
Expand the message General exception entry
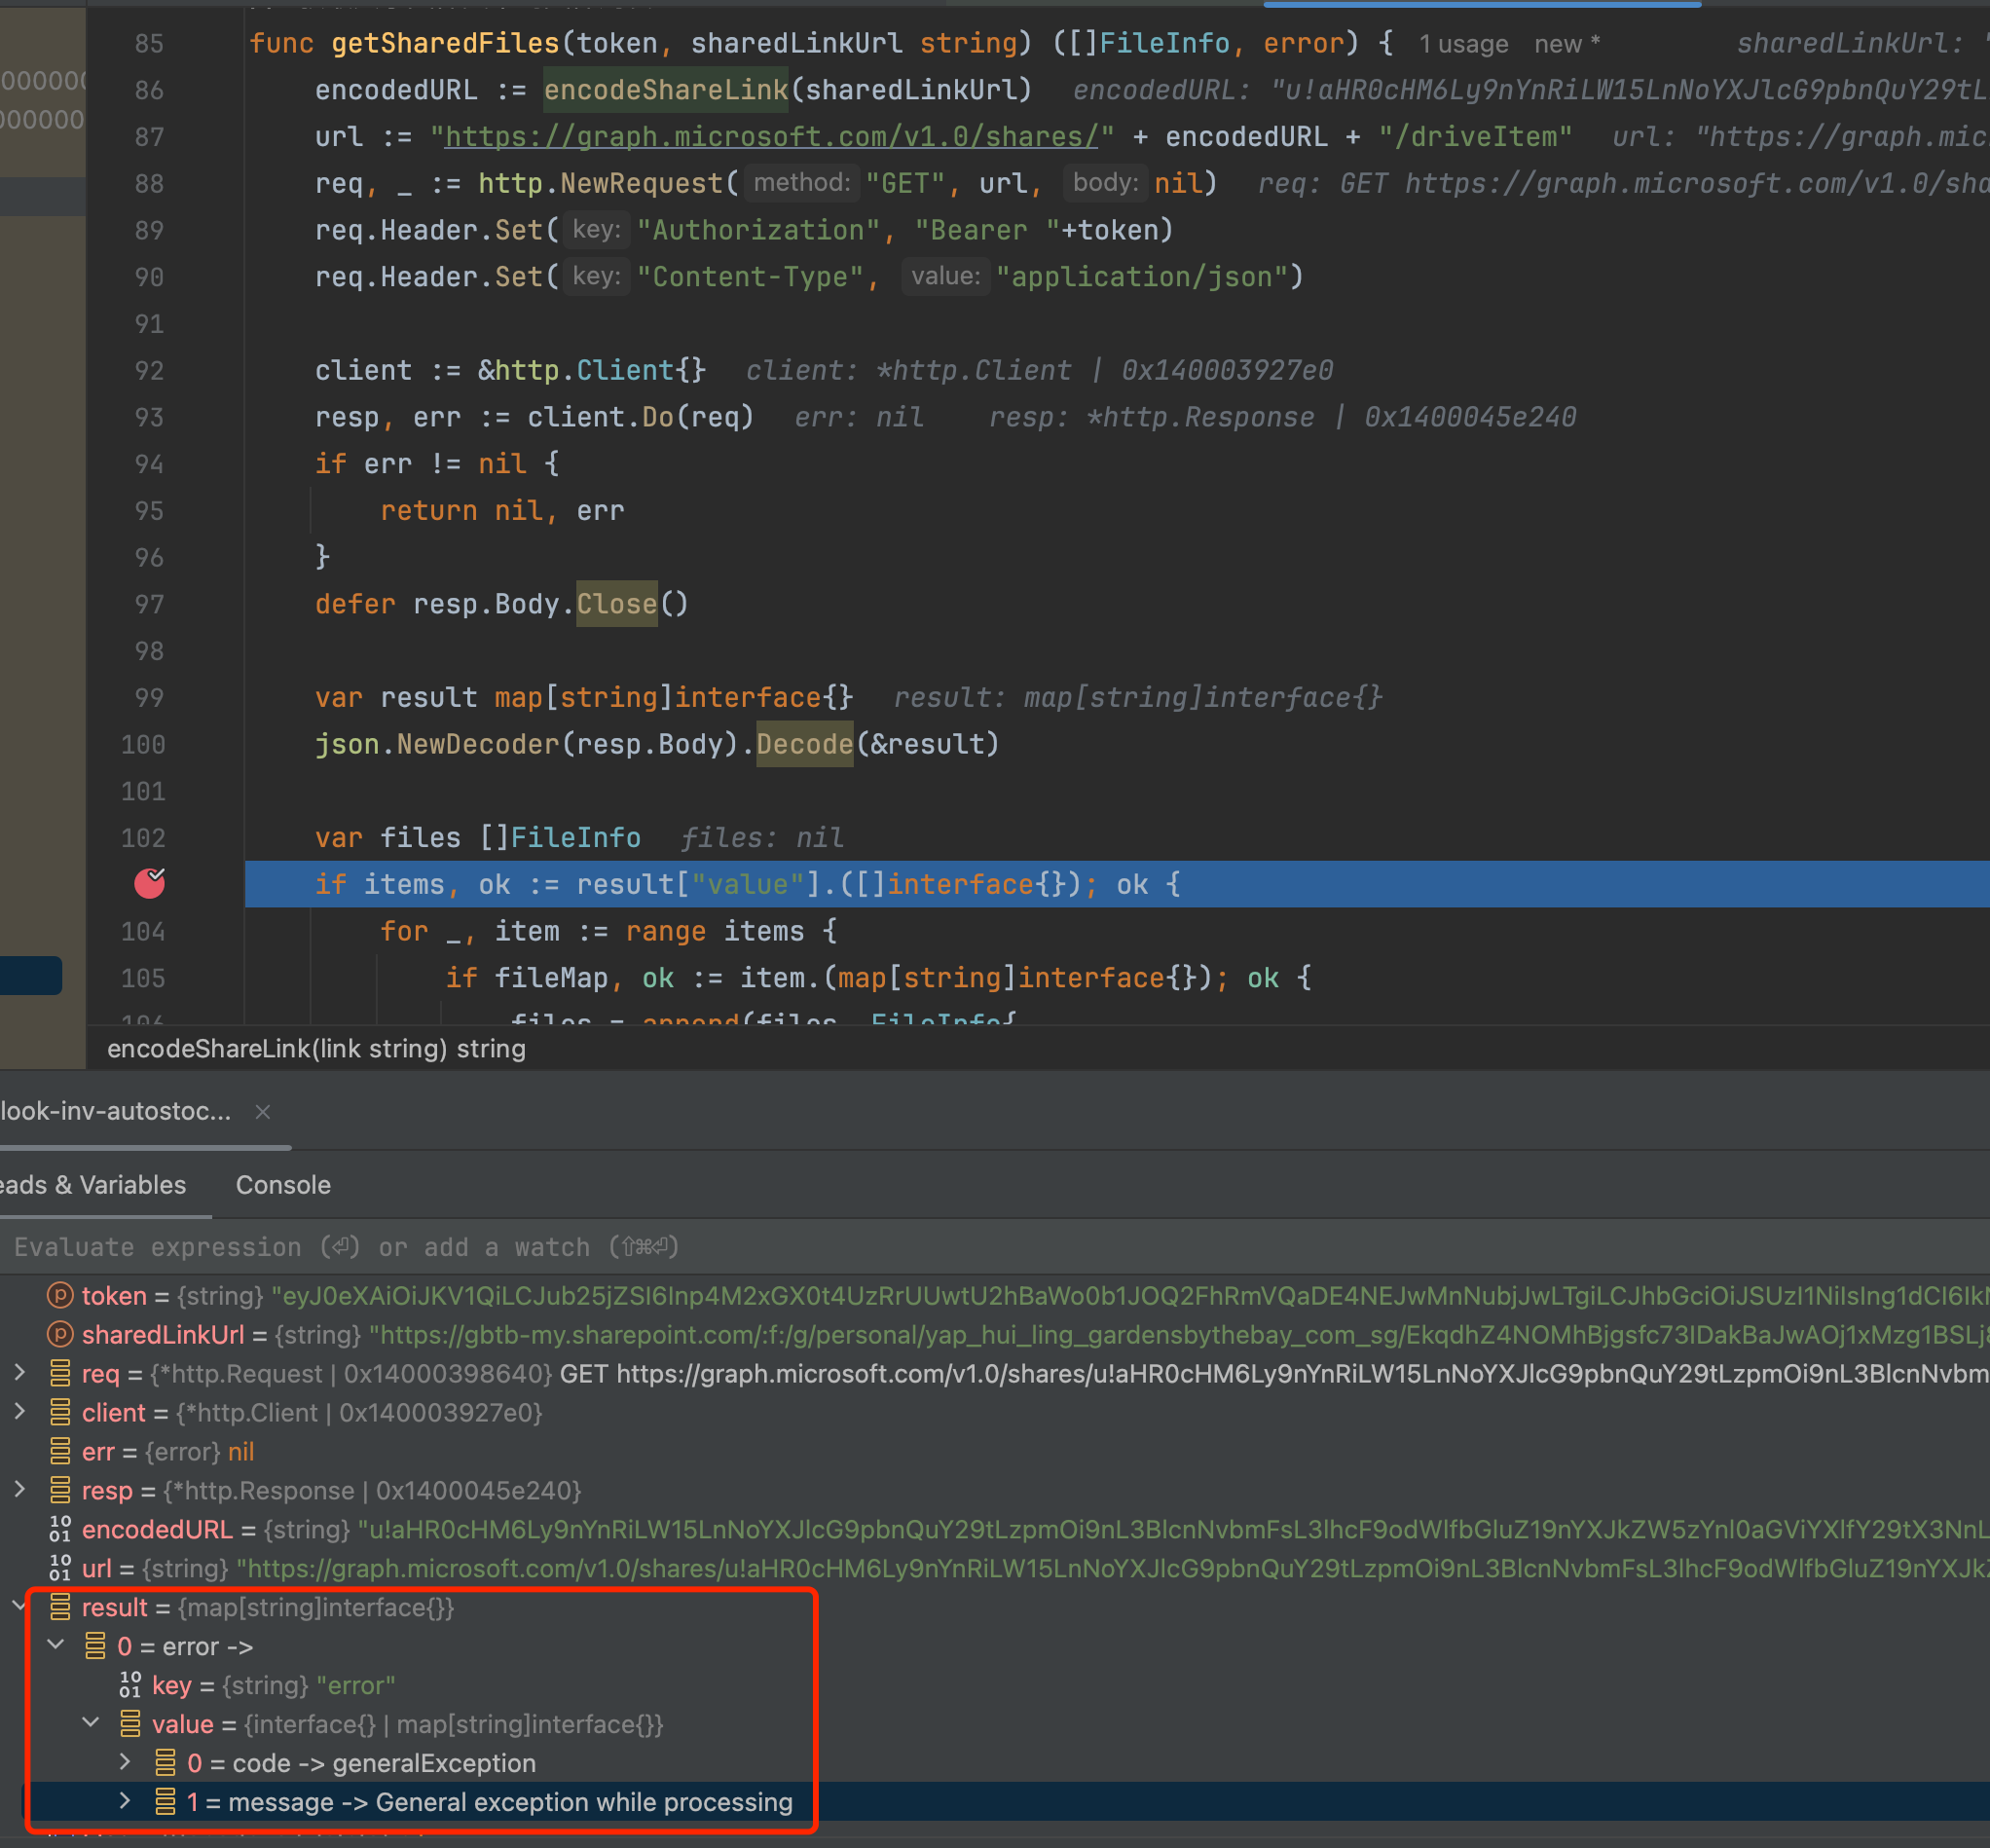126,1801
